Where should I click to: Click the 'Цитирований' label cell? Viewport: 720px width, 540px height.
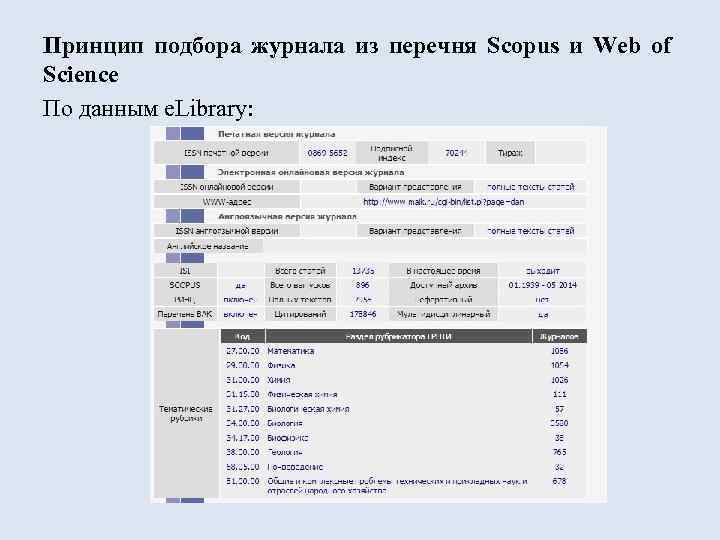click(300, 315)
